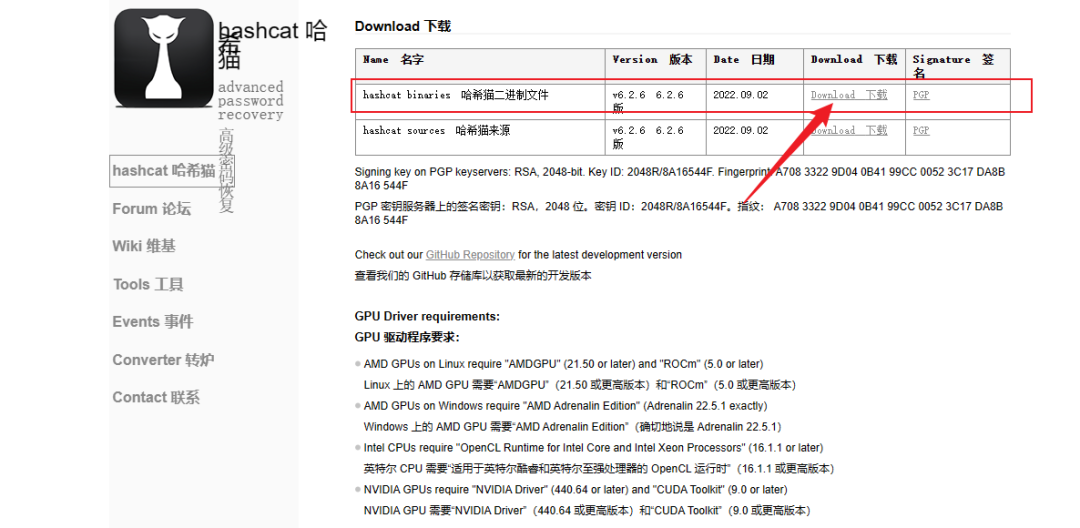Open PGP signature for hashcat sources
The height and width of the screenshot is (528, 1080).
click(x=921, y=130)
